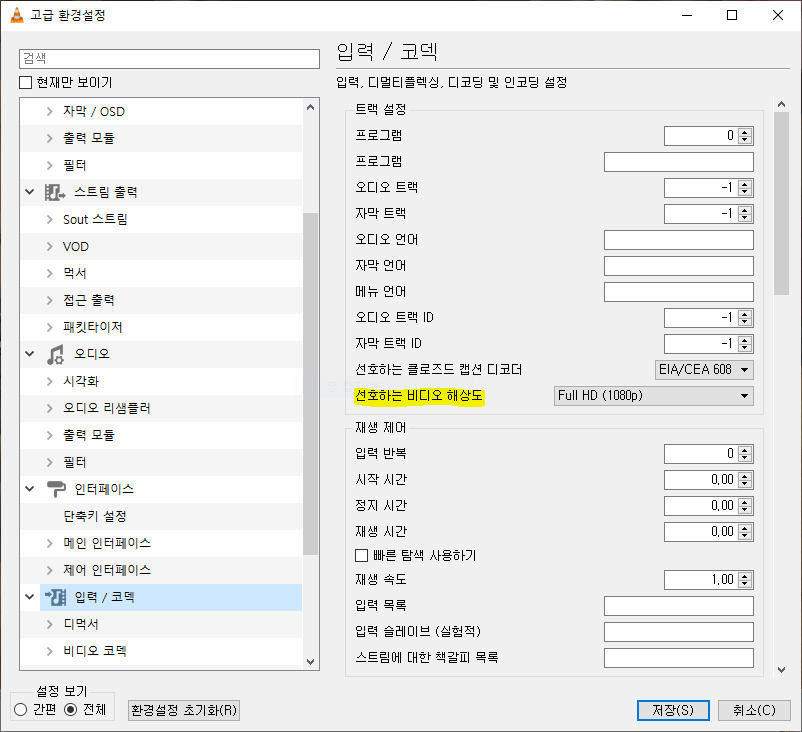Click the 입력 / 코덱 icon in the sidebar
This screenshot has height=732, width=802.
point(54,597)
